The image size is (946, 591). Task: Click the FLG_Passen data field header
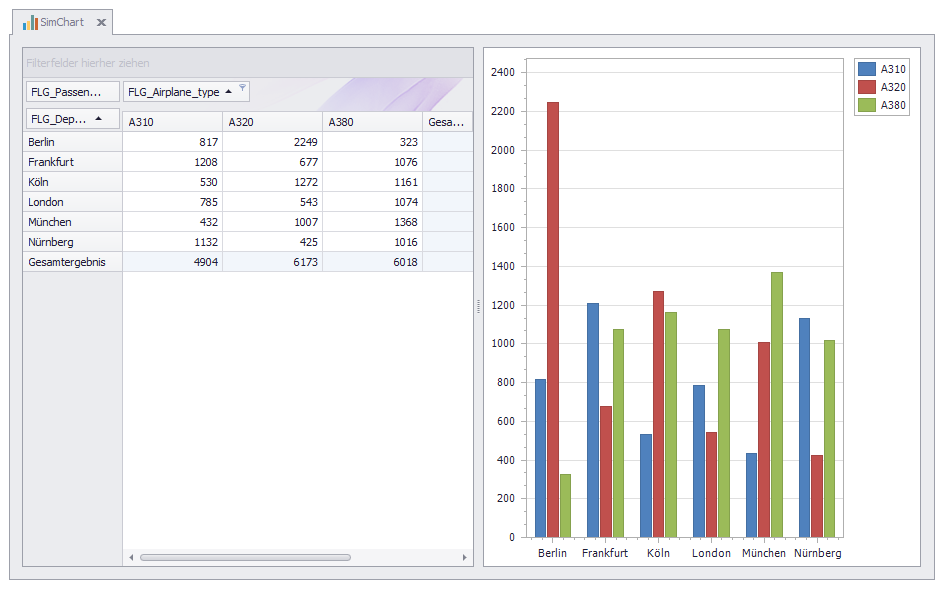point(72,92)
